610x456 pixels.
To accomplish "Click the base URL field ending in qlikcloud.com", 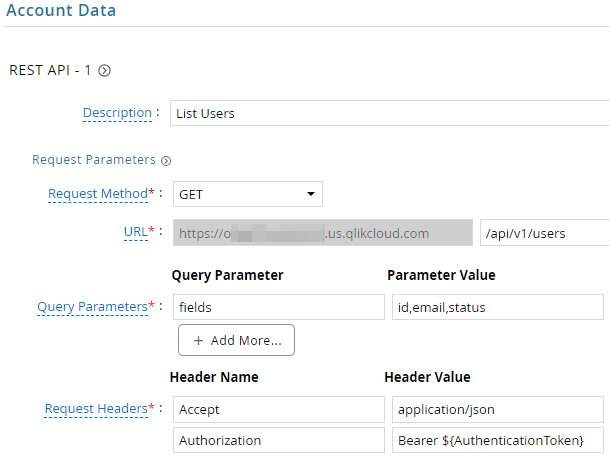I will click(323, 233).
